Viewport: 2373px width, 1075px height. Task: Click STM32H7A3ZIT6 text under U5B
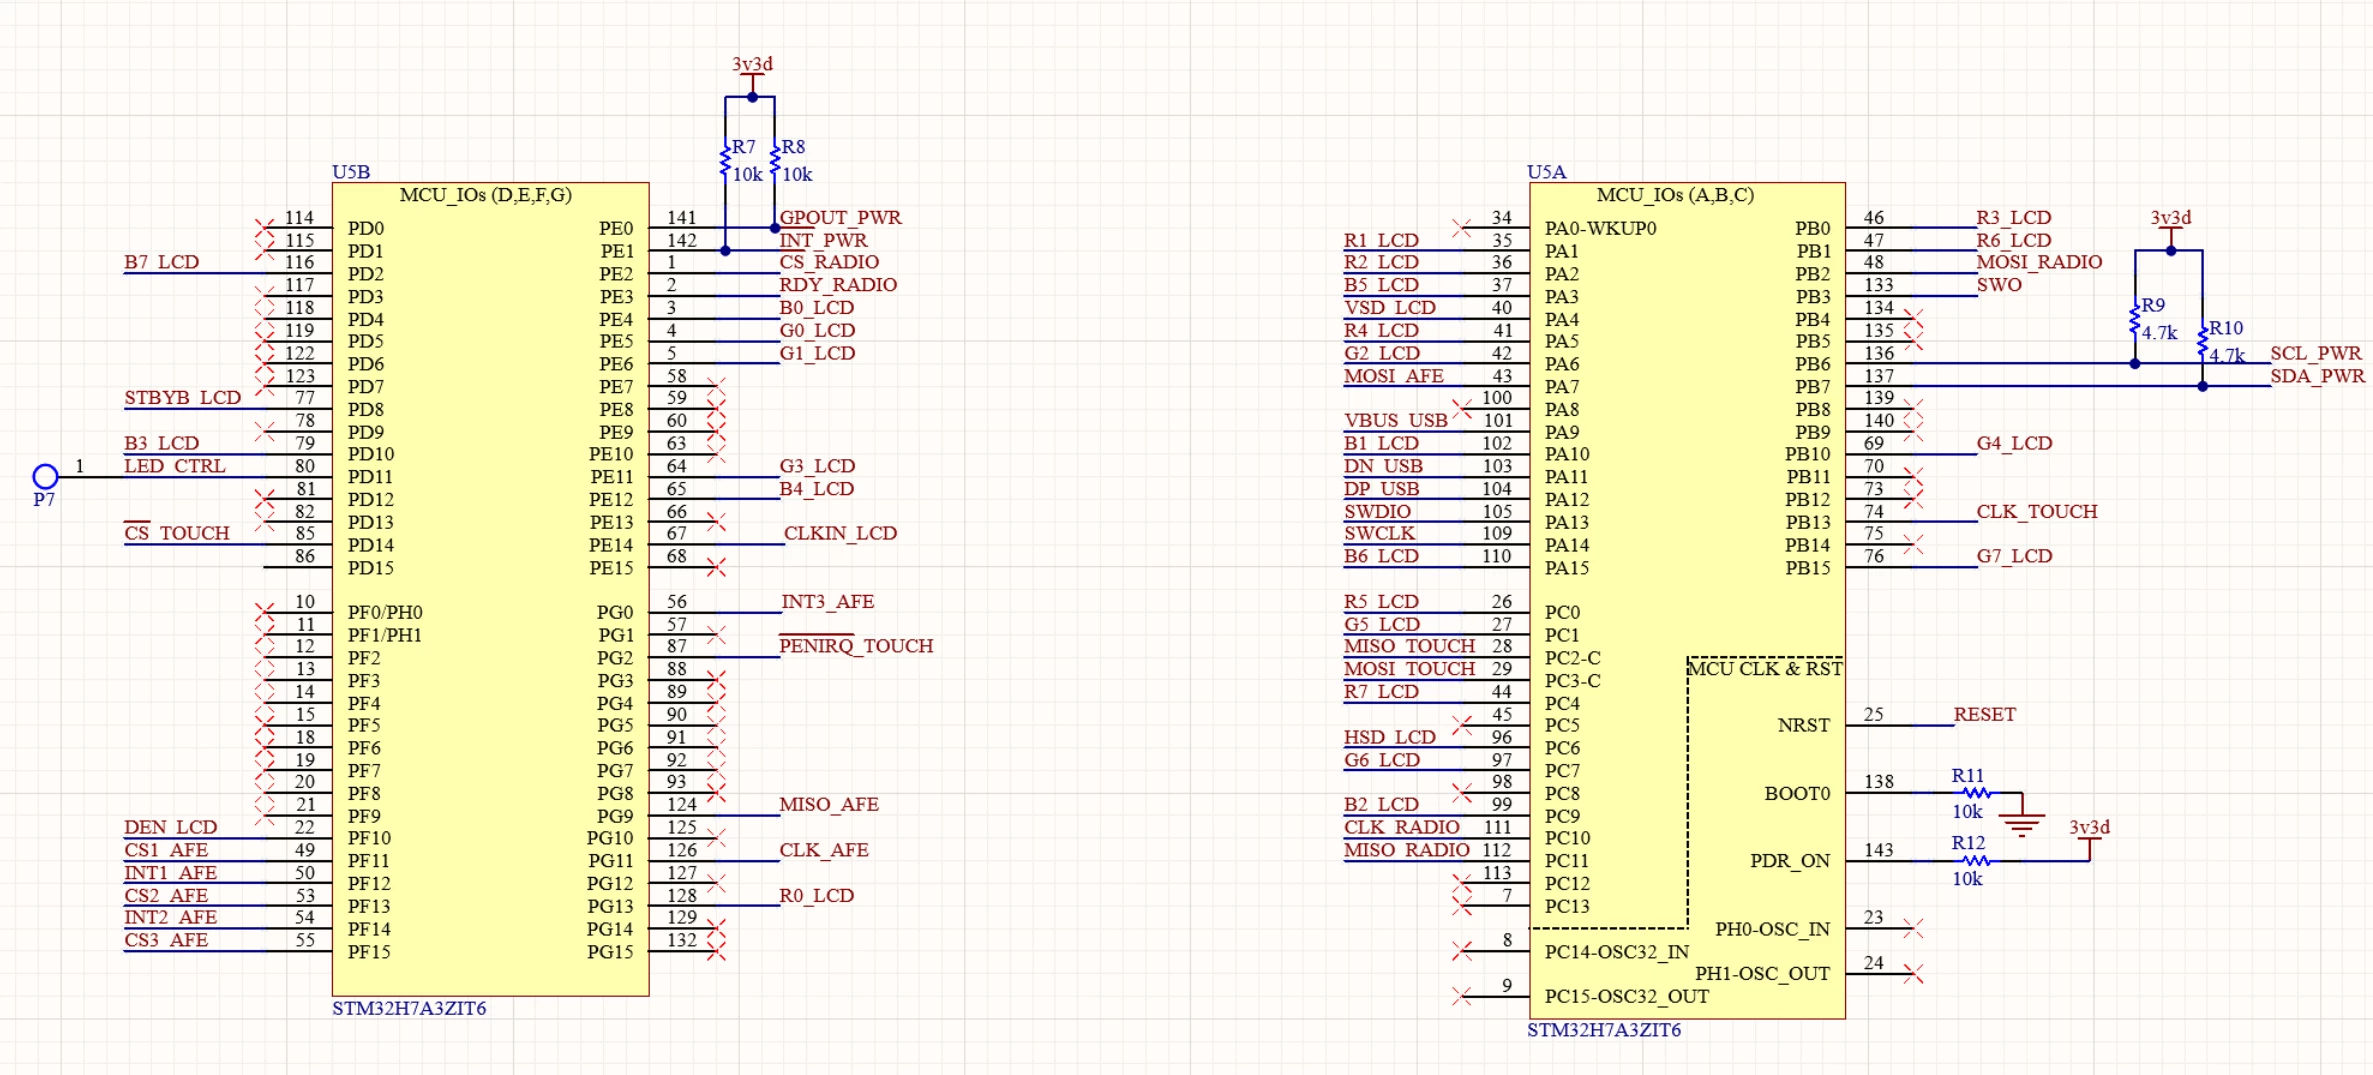point(409,1008)
